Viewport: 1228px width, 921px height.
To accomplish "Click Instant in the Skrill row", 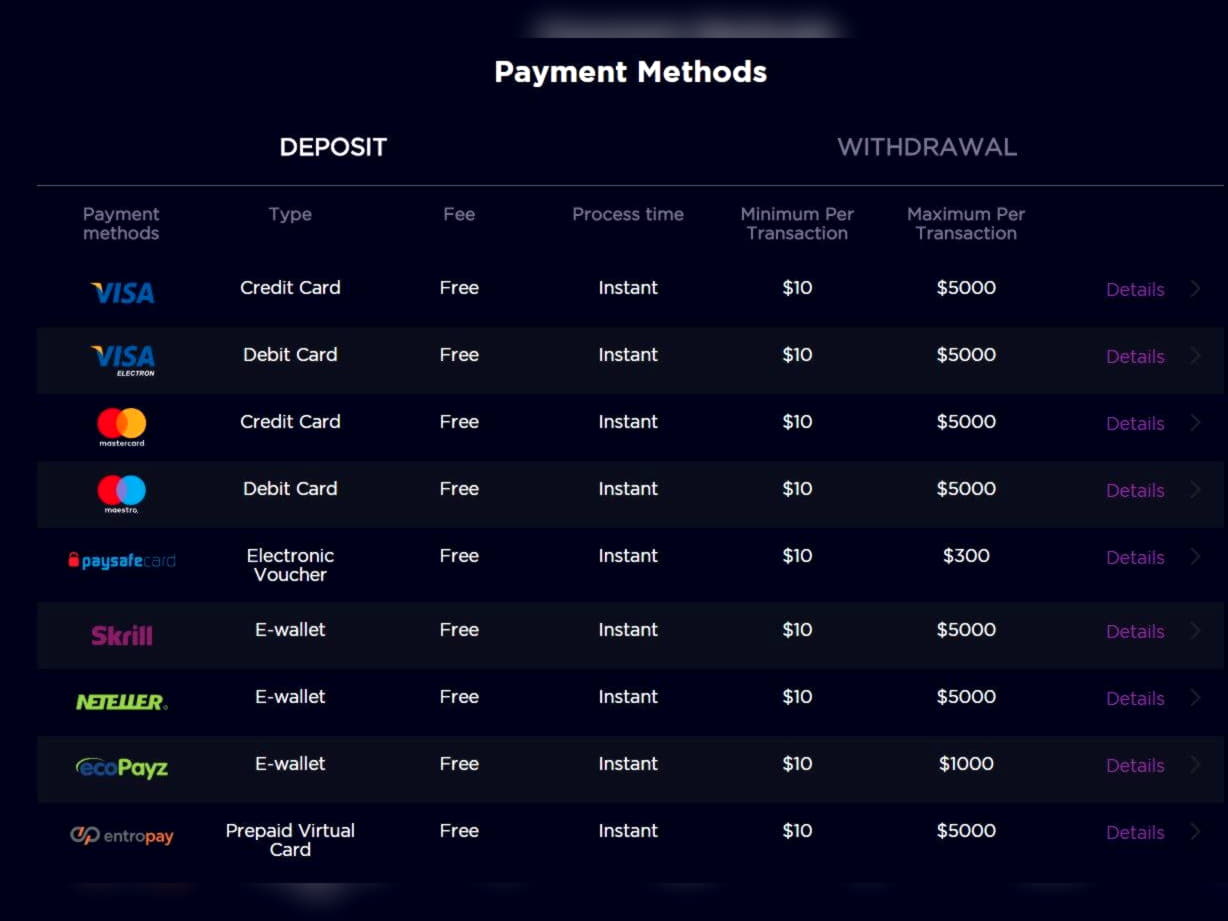I will click(x=628, y=630).
